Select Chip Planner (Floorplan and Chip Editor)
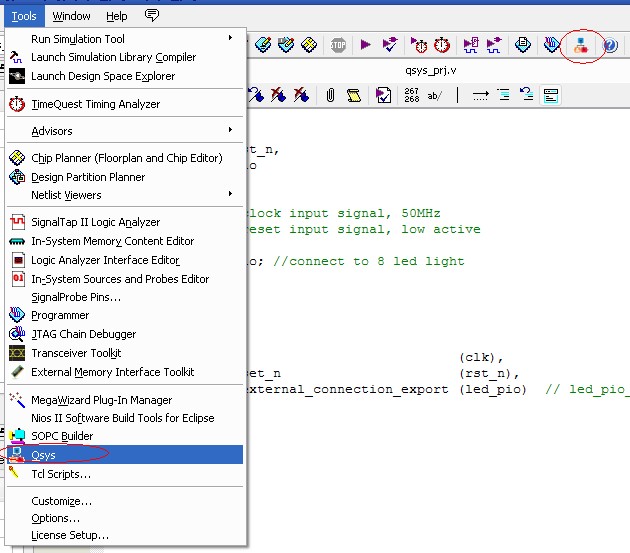The height and width of the screenshot is (553, 630). pyautogui.click(x=125, y=158)
